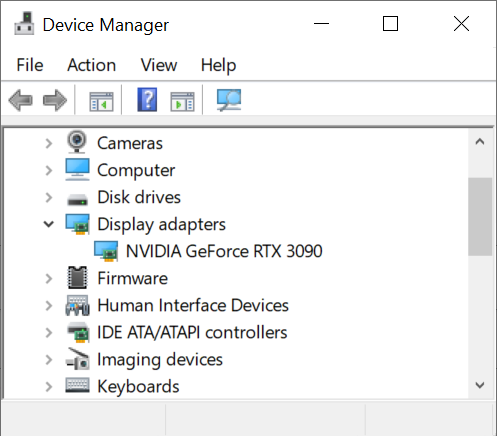Click the scrollbar down arrow
This screenshot has height=436, width=497.
coord(480,385)
